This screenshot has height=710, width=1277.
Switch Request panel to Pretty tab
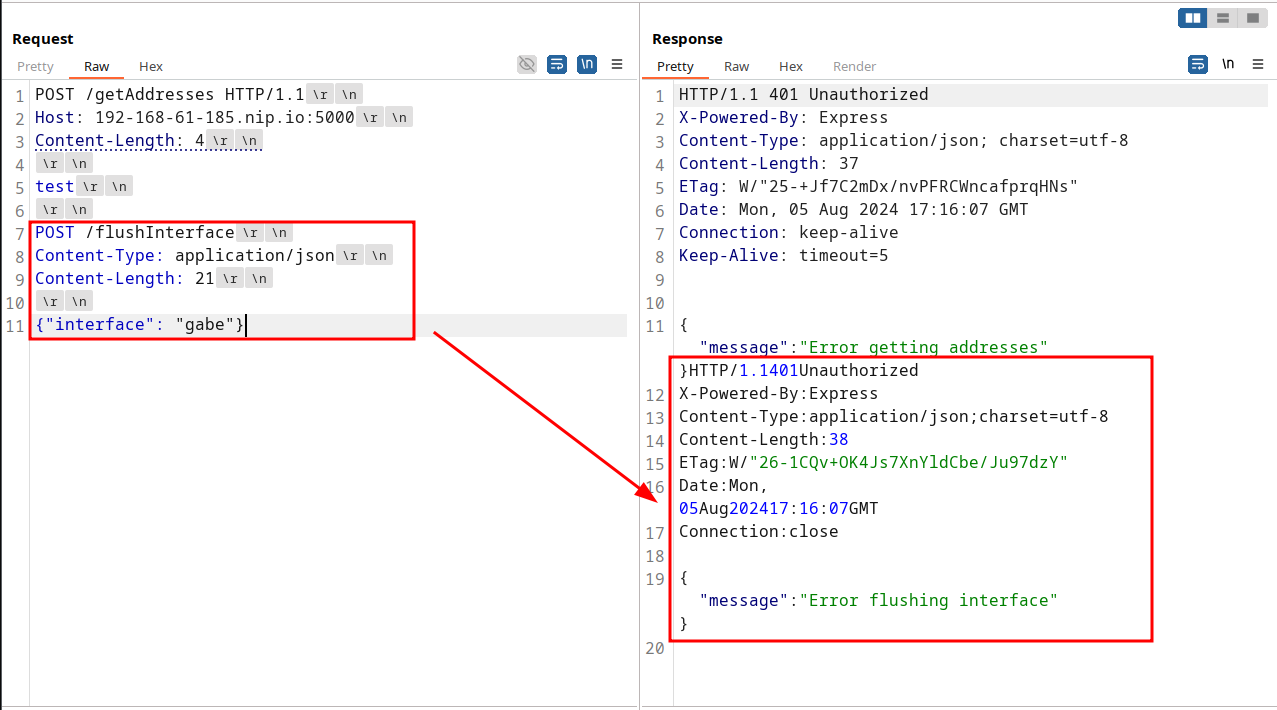(x=35, y=66)
